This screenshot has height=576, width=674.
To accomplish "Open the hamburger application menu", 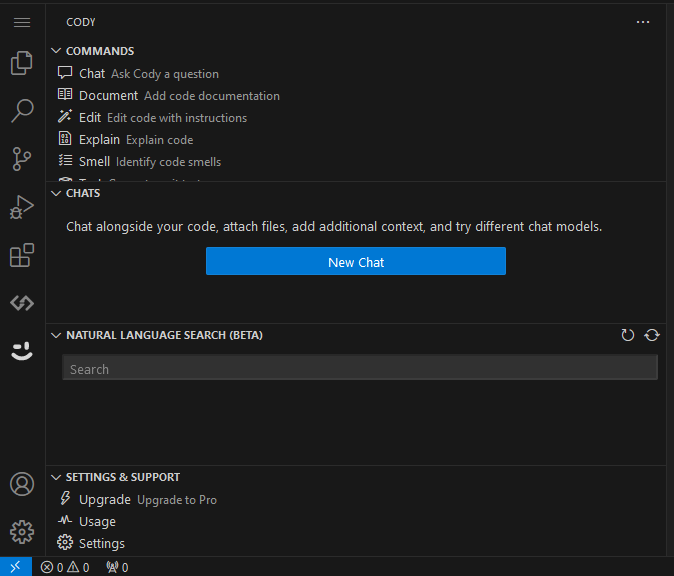I will click(x=22, y=22).
